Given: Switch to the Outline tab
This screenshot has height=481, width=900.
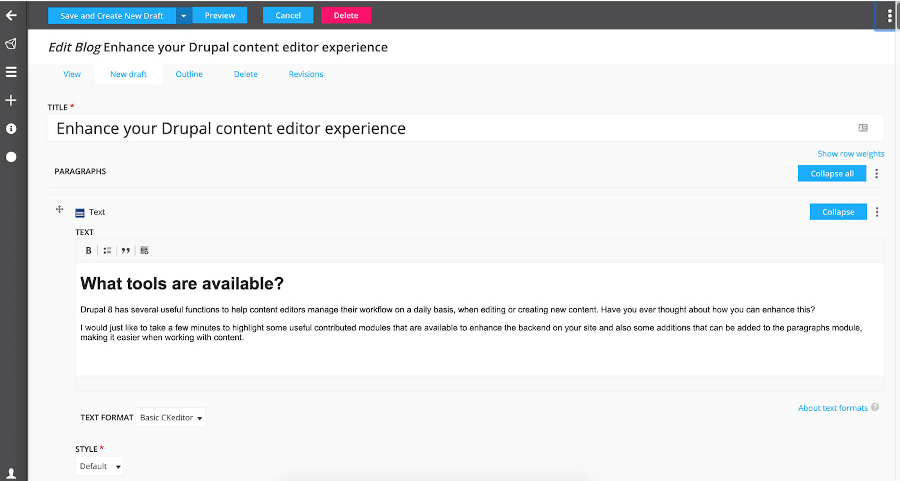Looking at the screenshot, I should tap(189, 74).
